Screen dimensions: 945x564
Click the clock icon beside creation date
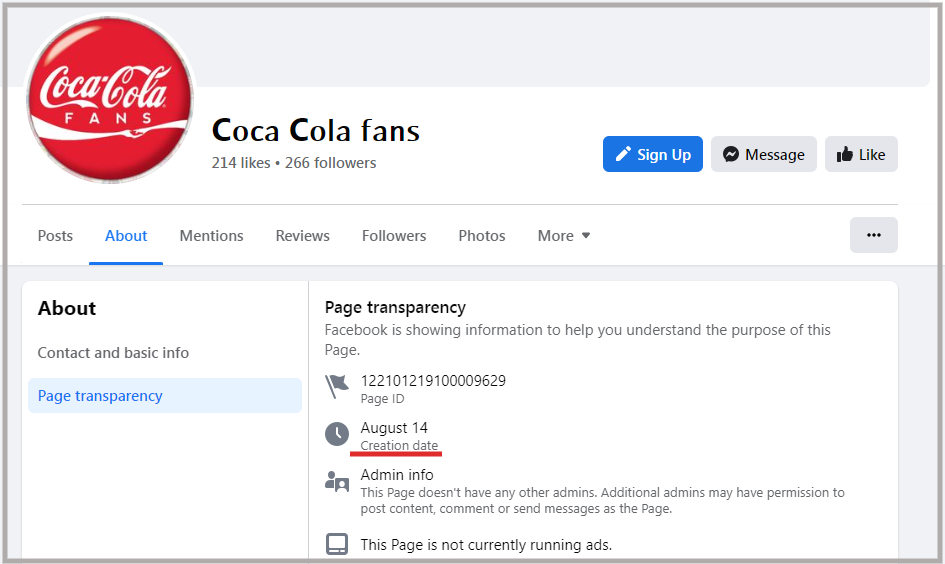click(337, 434)
